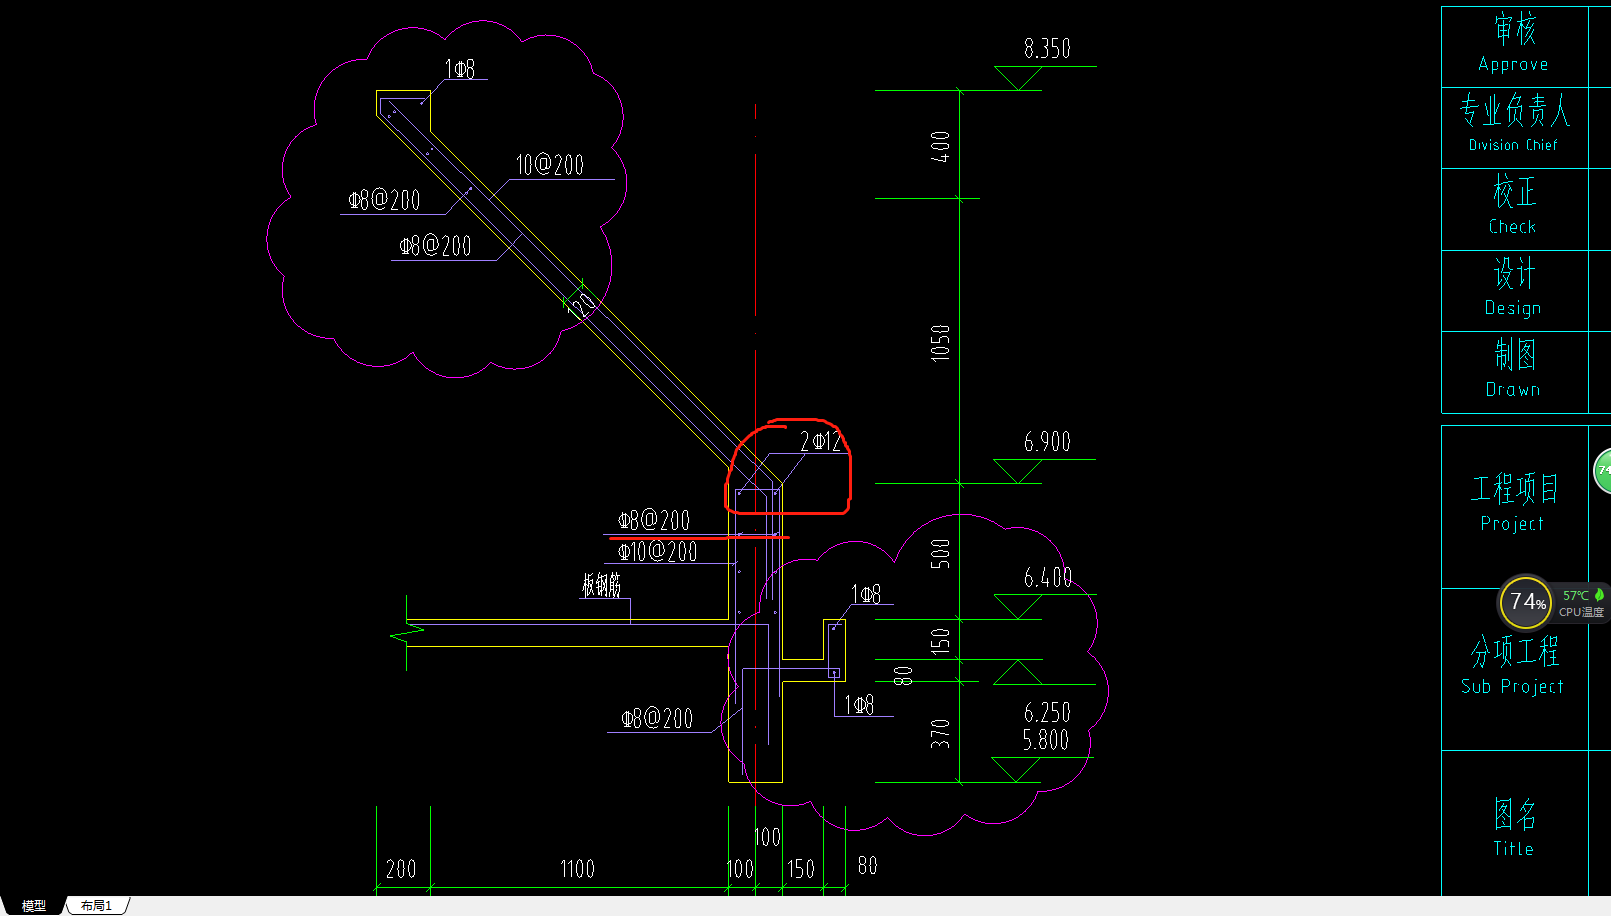Select the 5.800 elevation label
The width and height of the screenshot is (1611, 916).
[x=1046, y=740]
